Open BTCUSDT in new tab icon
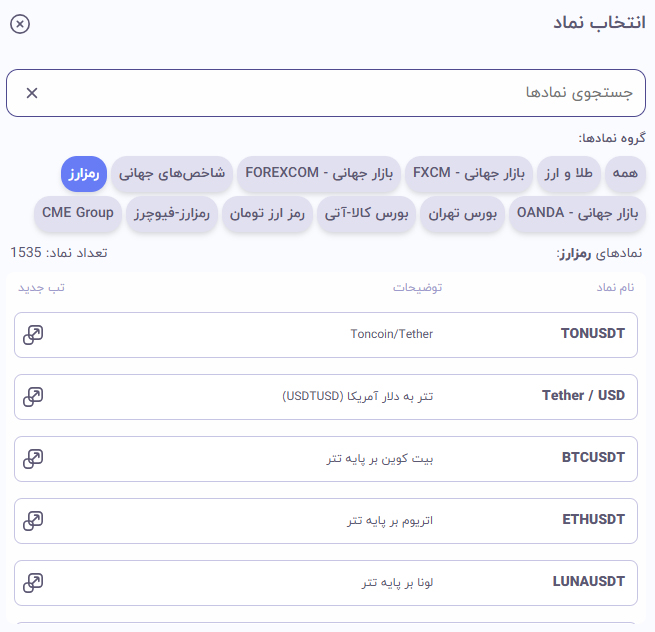 point(33,459)
